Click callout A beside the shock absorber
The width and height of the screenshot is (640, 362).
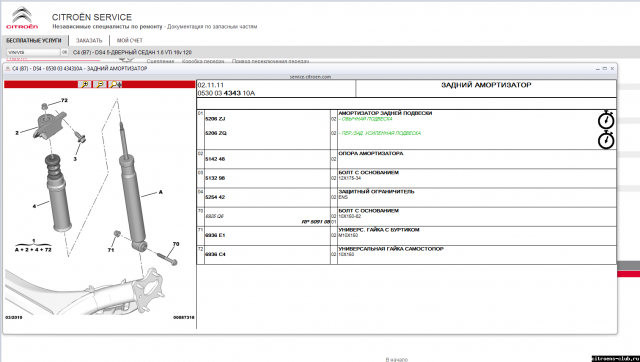click(160, 192)
